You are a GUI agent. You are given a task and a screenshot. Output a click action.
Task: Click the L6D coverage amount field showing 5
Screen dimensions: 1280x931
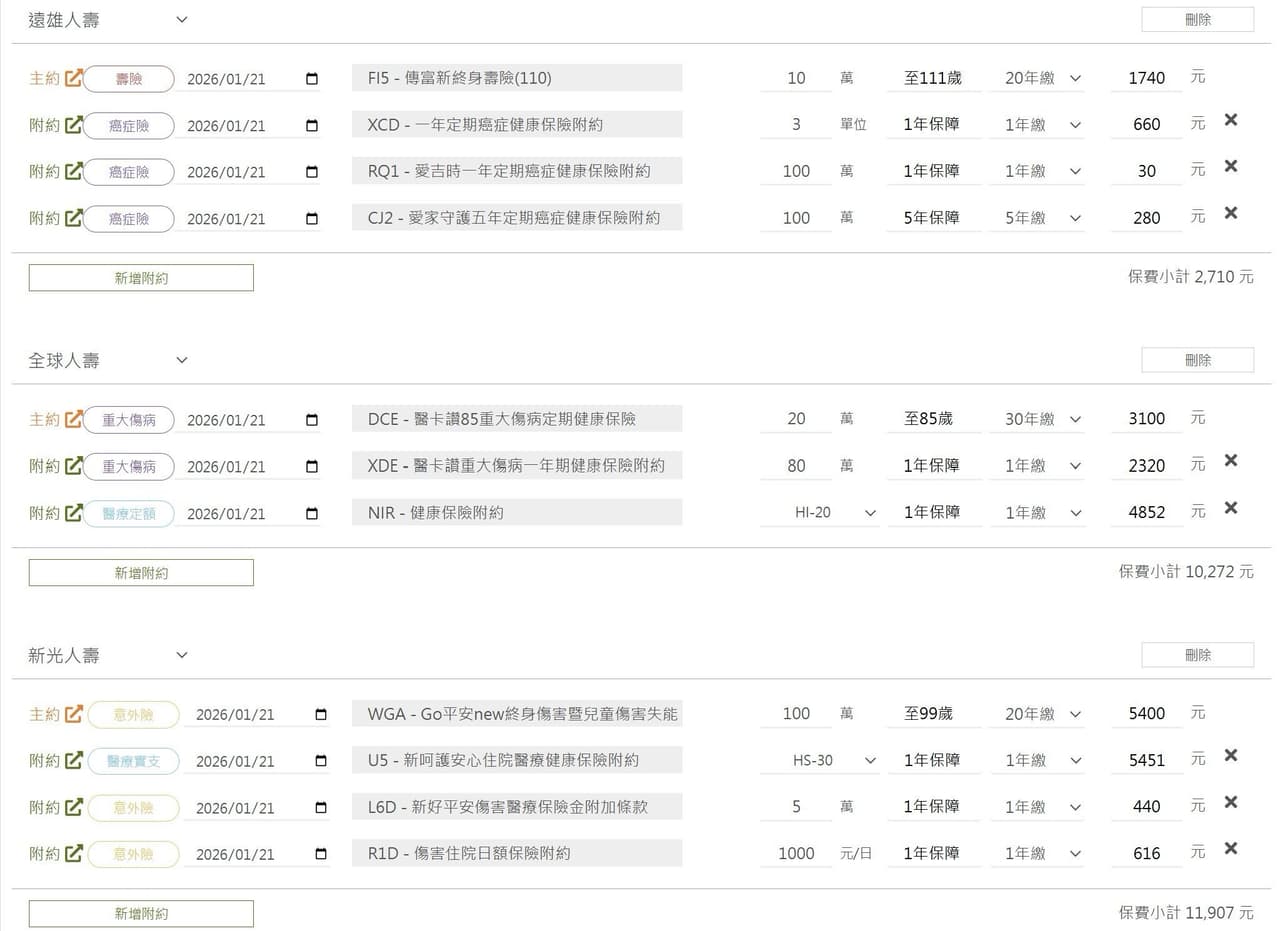796,807
